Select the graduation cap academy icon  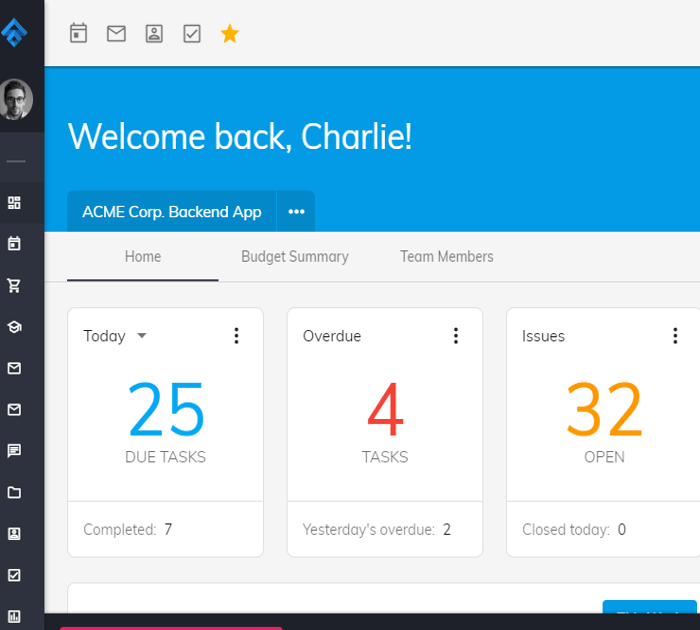pos(14,327)
